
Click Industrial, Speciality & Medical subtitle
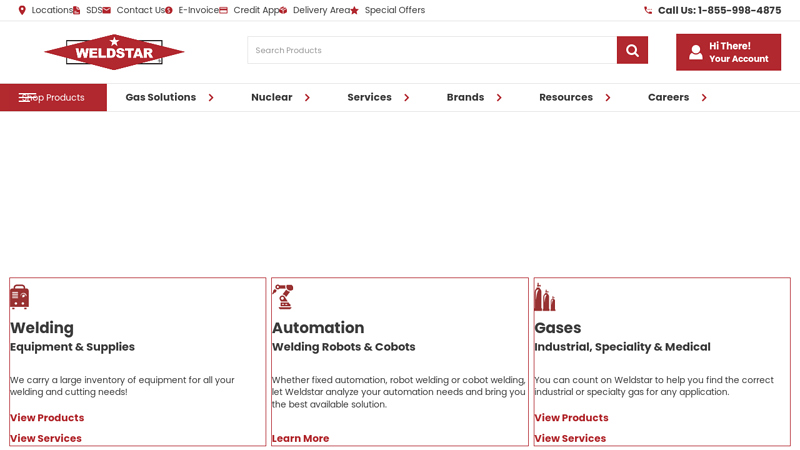[x=622, y=347]
